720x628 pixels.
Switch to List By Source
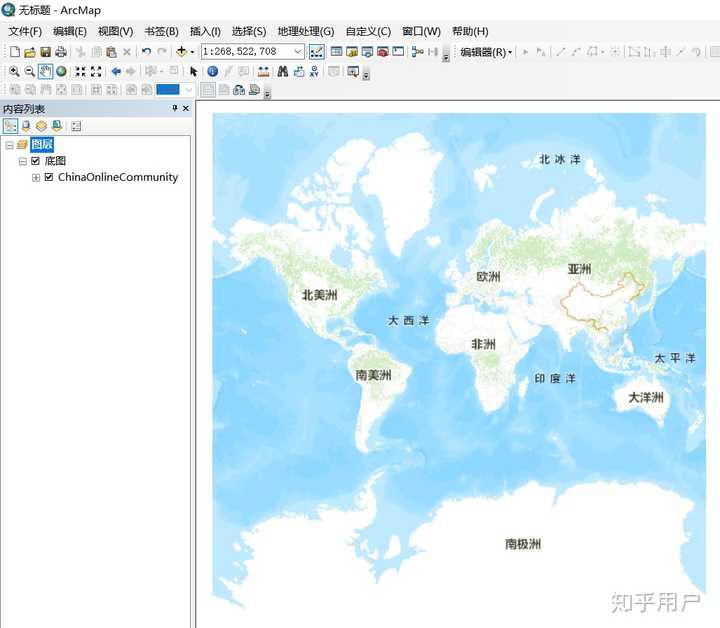point(26,126)
